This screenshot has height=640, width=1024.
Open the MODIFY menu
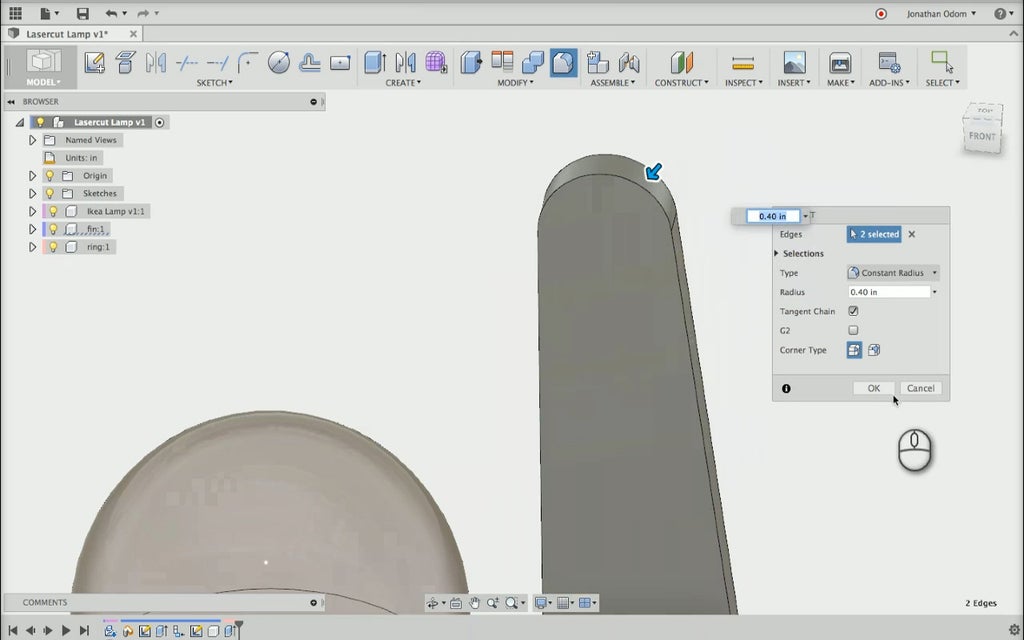(x=515, y=82)
